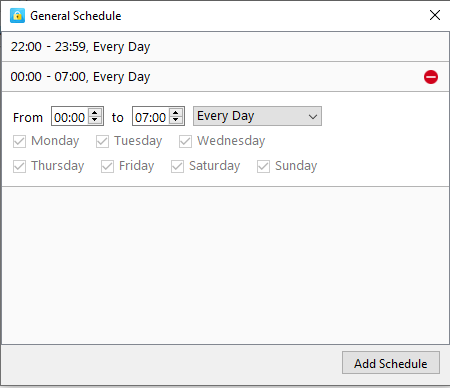This screenshot has height=388, width=450.
Task: Focus the From time field showing 00:00
Action: click(70, 116)
